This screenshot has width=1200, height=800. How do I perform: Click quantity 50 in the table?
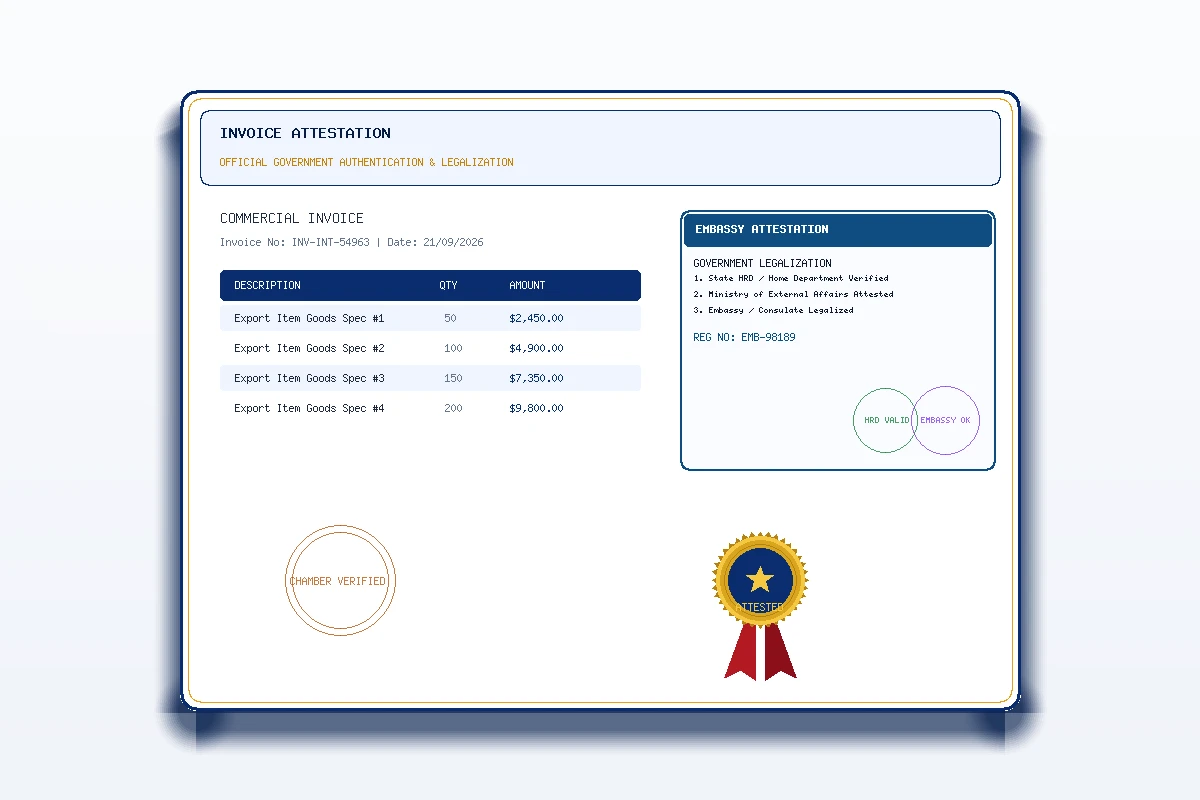pos(450,318)
